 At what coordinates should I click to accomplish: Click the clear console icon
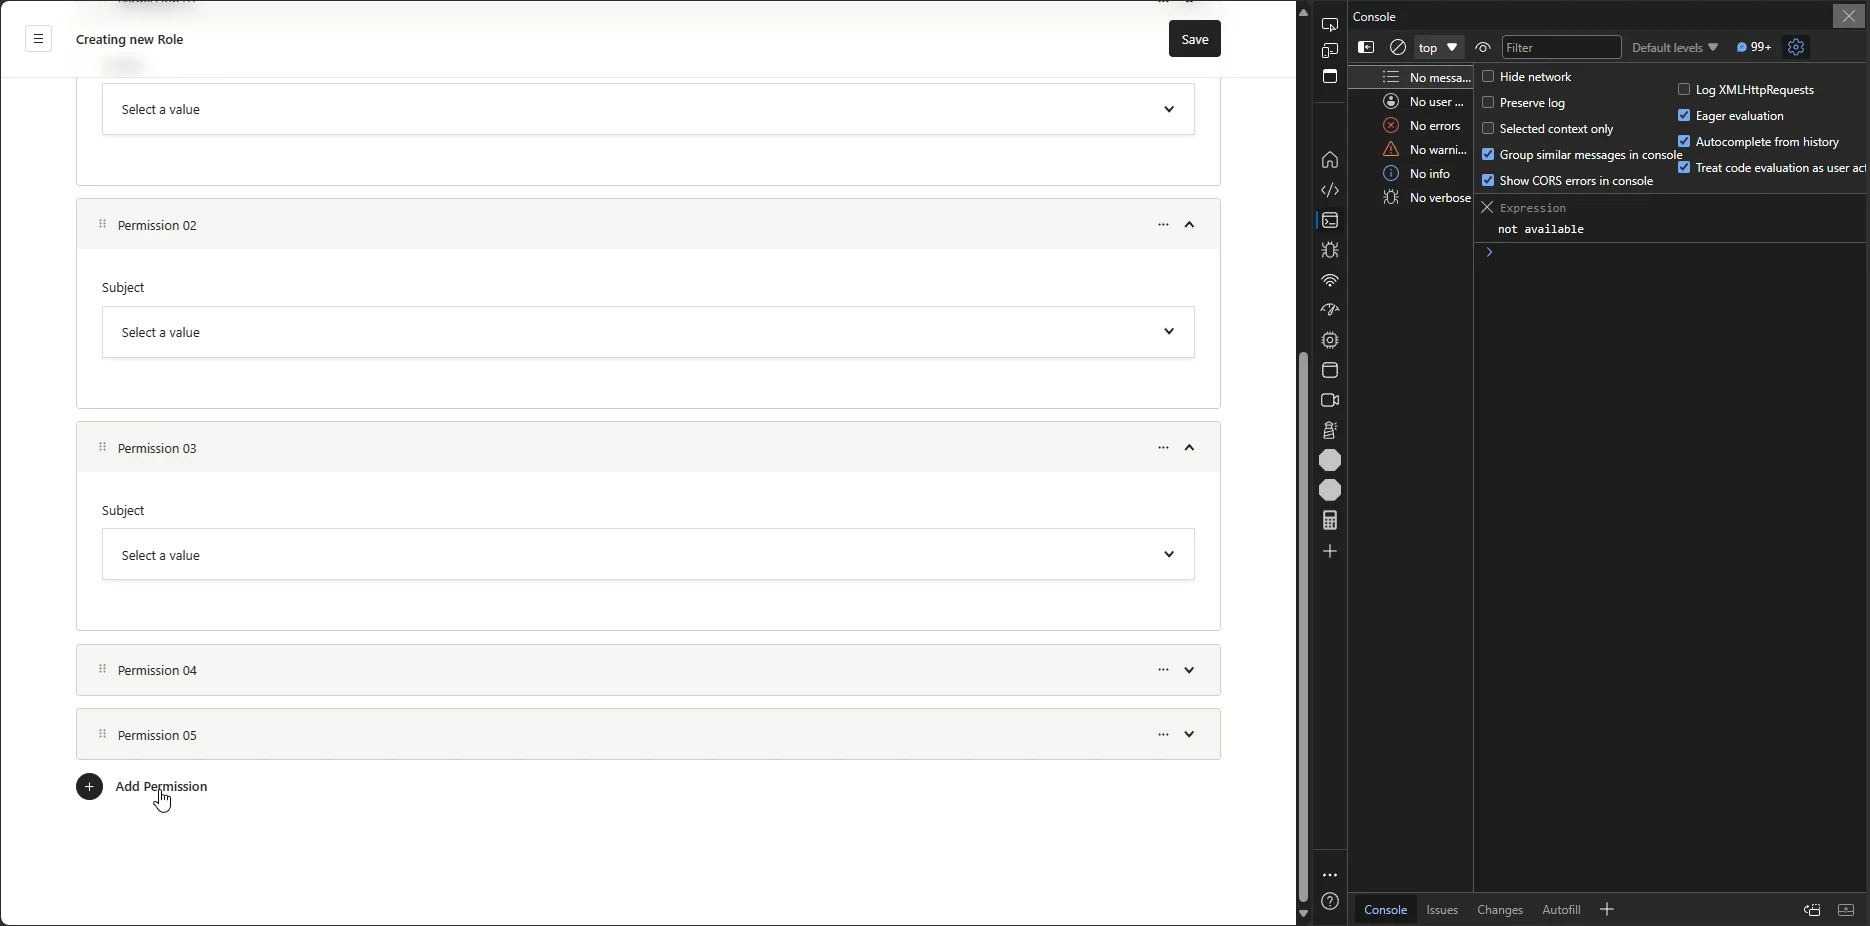[x=1398, y=47]
